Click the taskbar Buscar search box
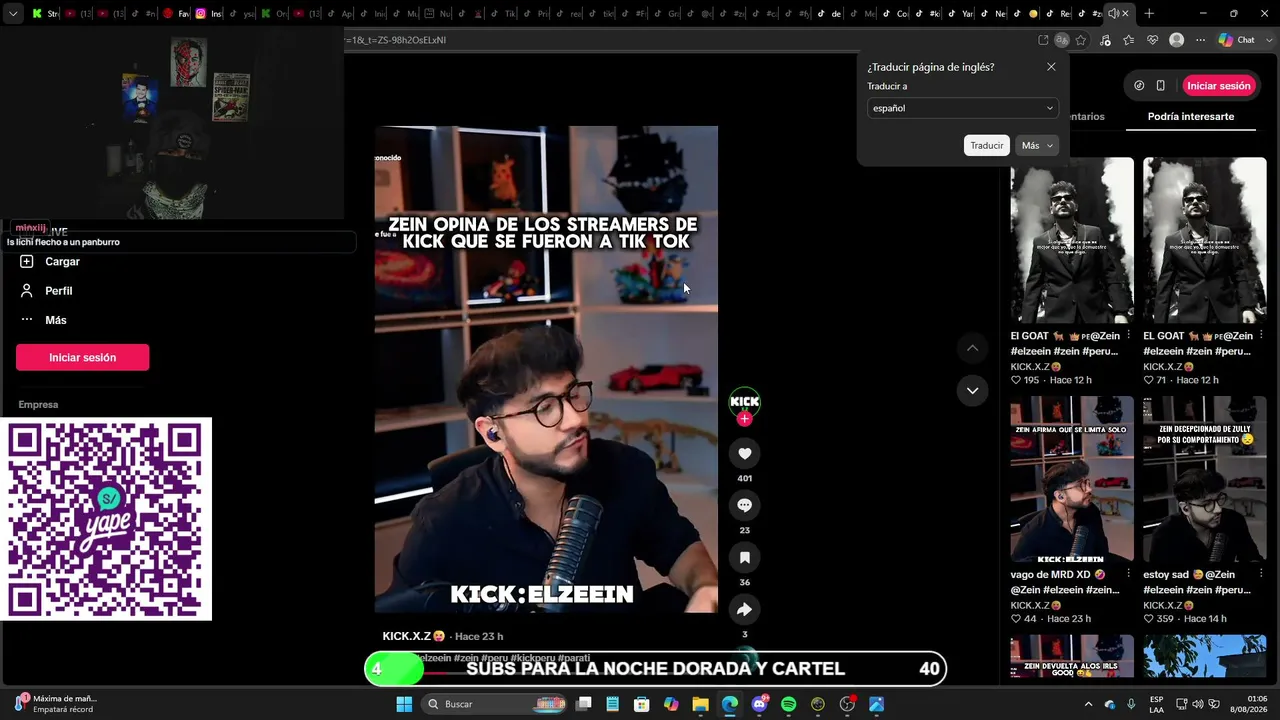 pyautogui.click(x=496, y=704)
